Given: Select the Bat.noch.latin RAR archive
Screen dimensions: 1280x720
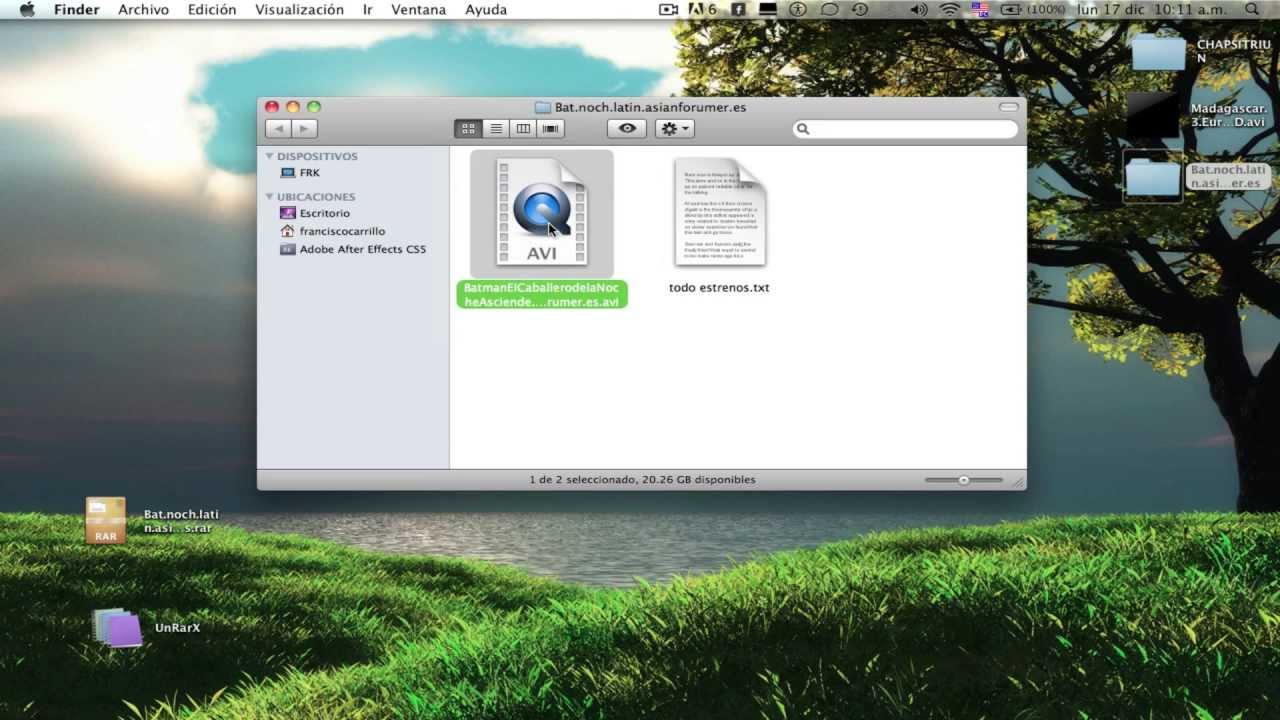Looking at the screenshot, I should pos(106,520).
